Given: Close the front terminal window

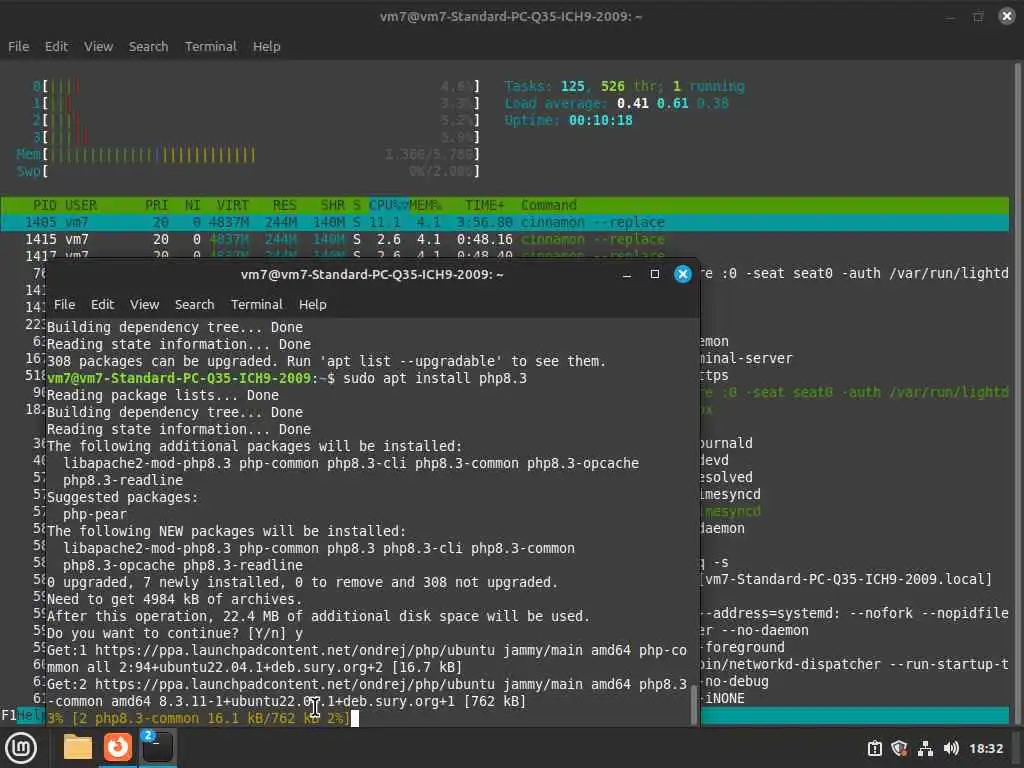Looking at the screenshot, I should coord(682,274).
